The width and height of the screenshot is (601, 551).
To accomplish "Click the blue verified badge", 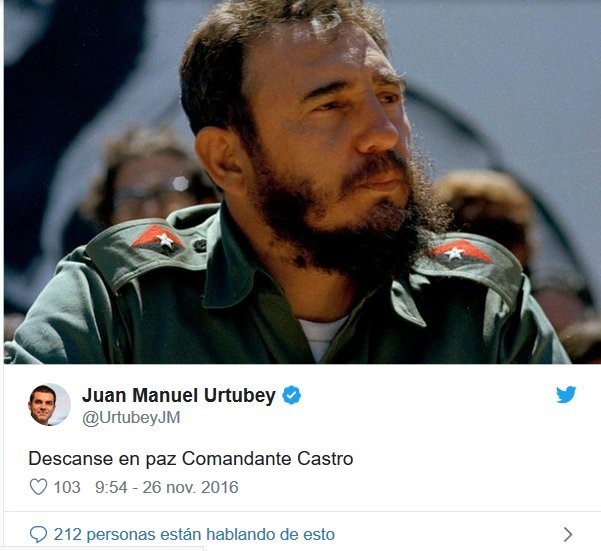I will coord(292,395).
